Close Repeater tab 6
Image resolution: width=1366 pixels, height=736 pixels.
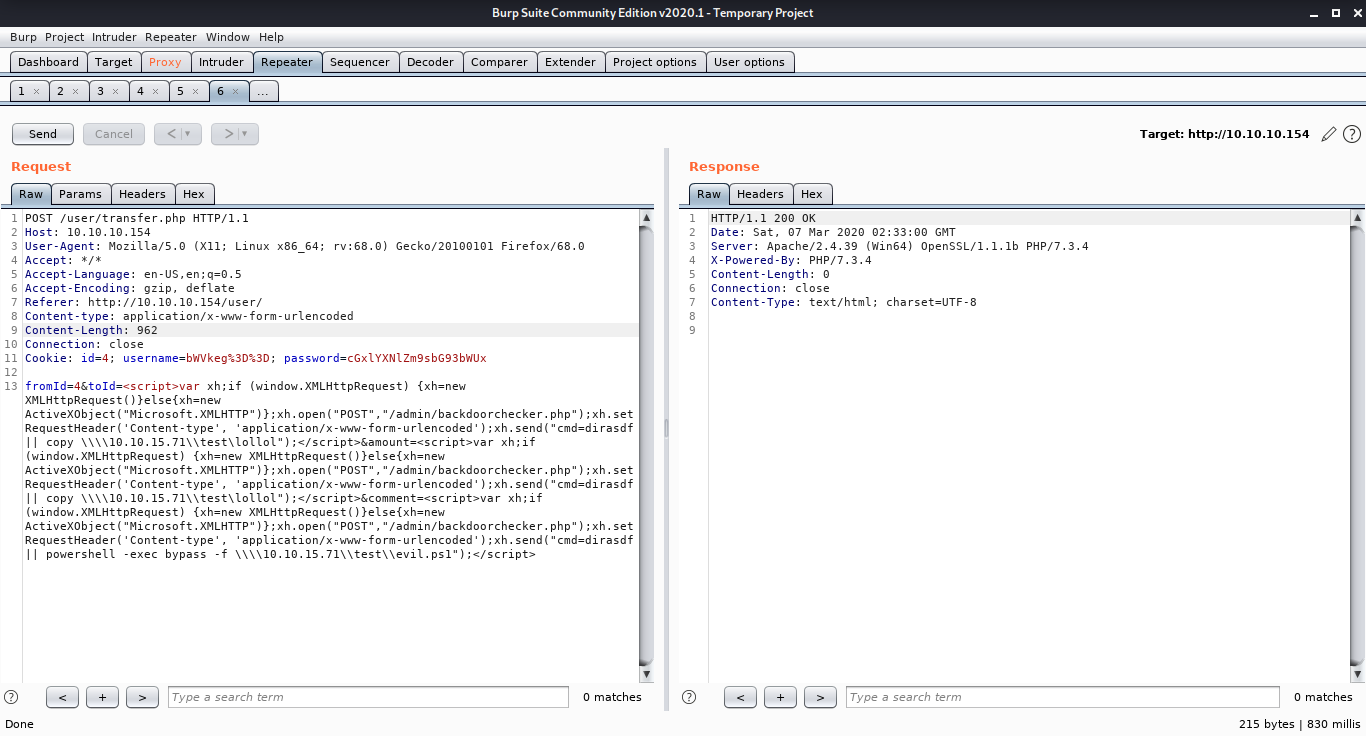pyautogui.click(x=236, y=91)
